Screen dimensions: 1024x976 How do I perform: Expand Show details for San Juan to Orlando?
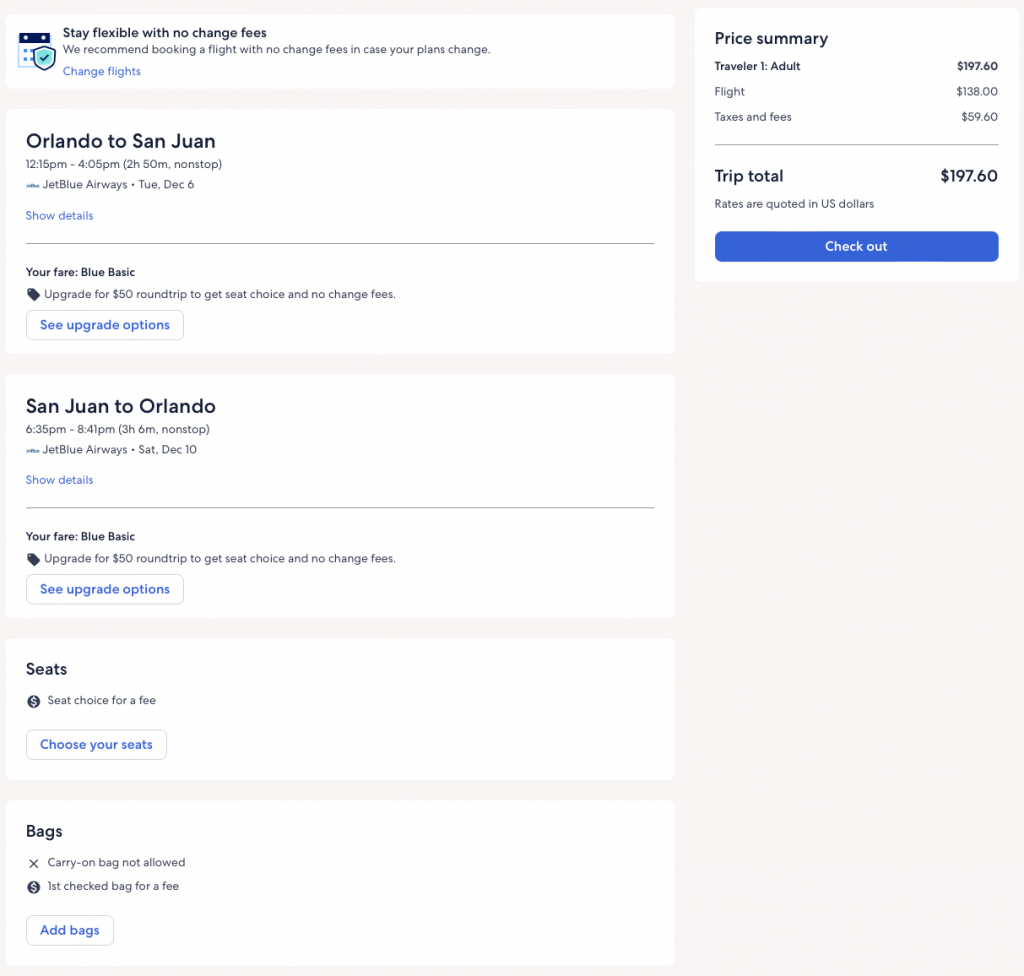(59, 480)
